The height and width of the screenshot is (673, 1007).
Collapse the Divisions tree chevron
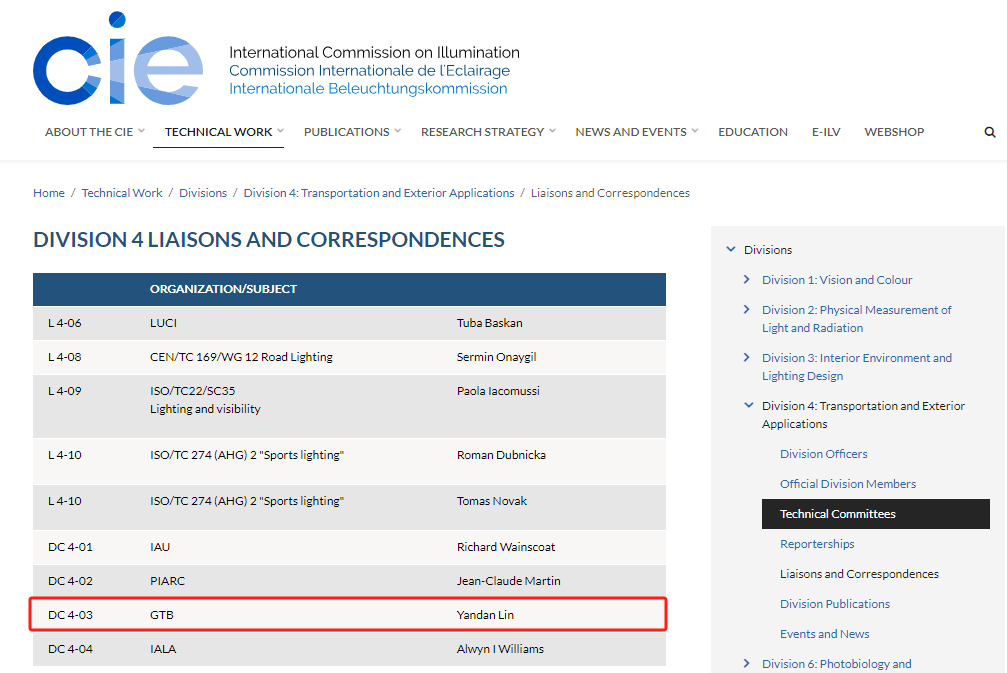click(x=730, y=249)
